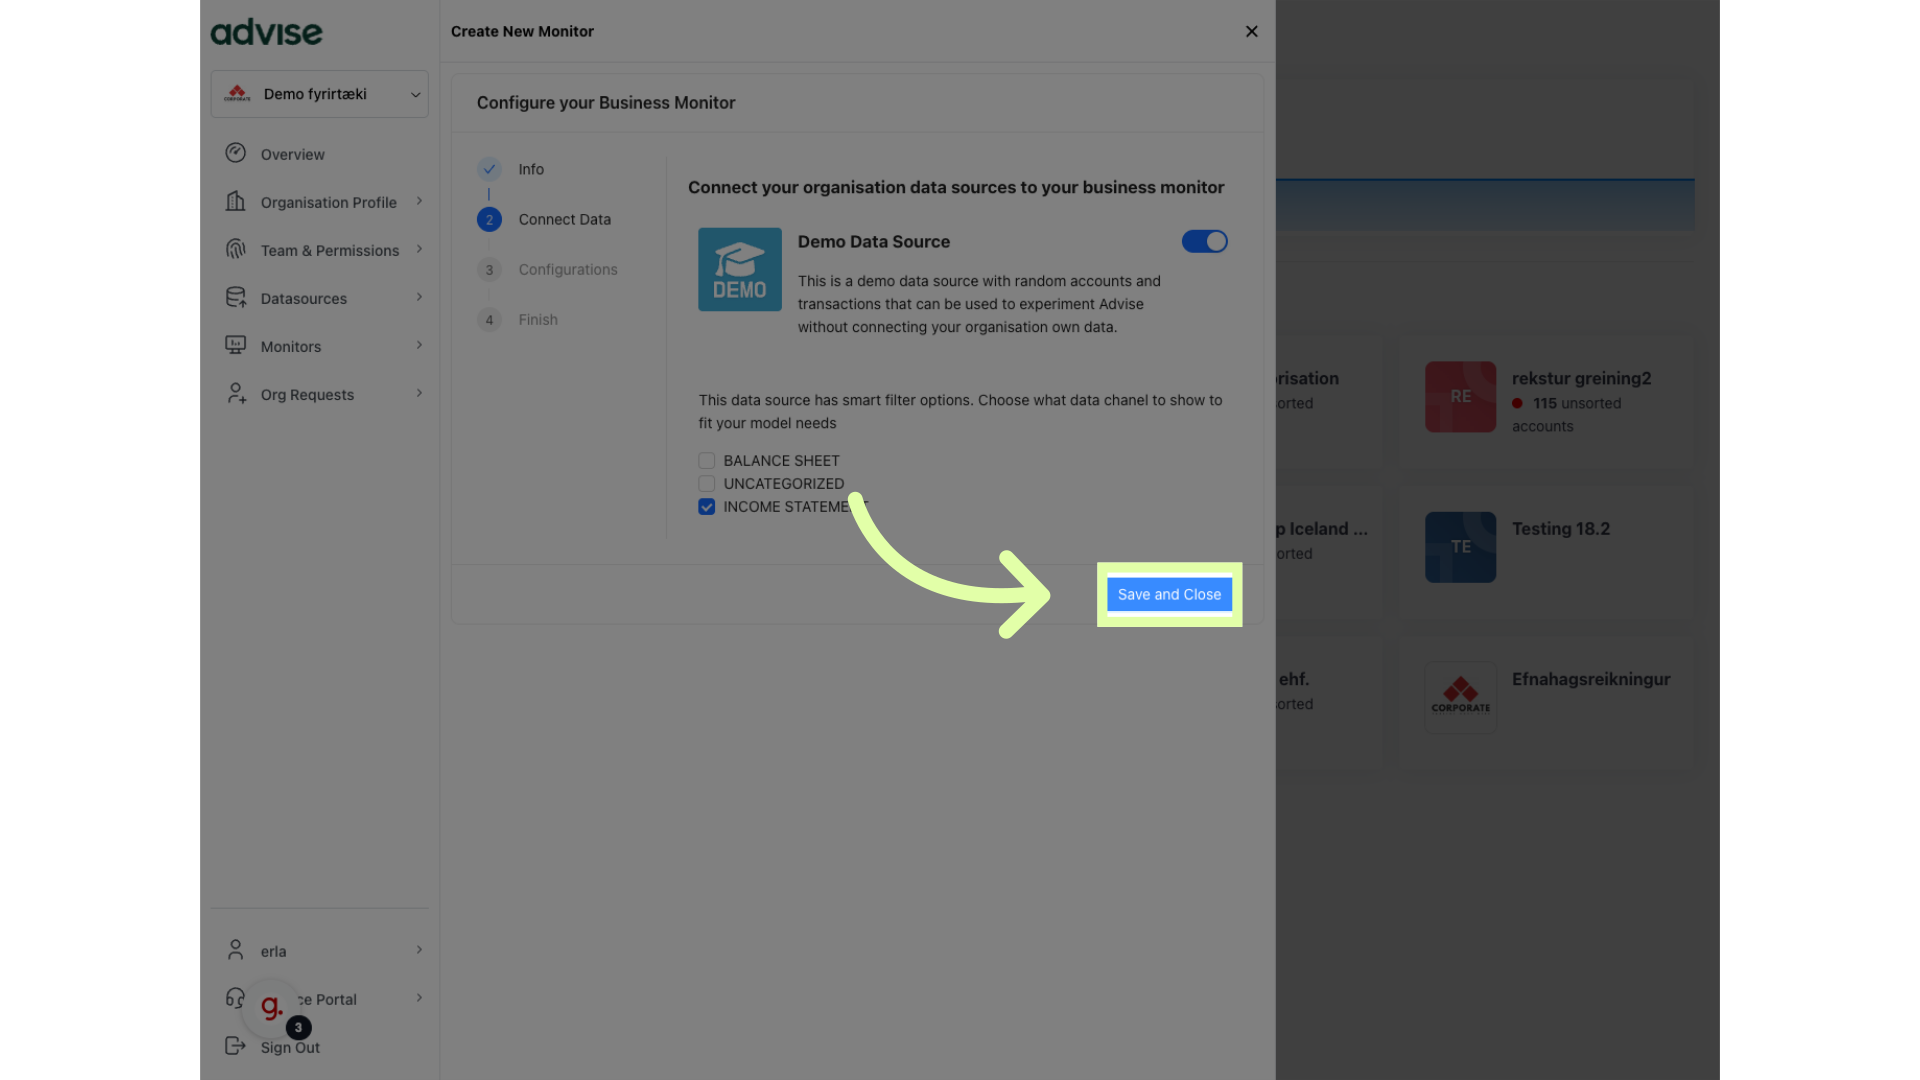Click the Sign Out door icon
Viewport: 1920px width, 1080px height.
(236, 1046)
